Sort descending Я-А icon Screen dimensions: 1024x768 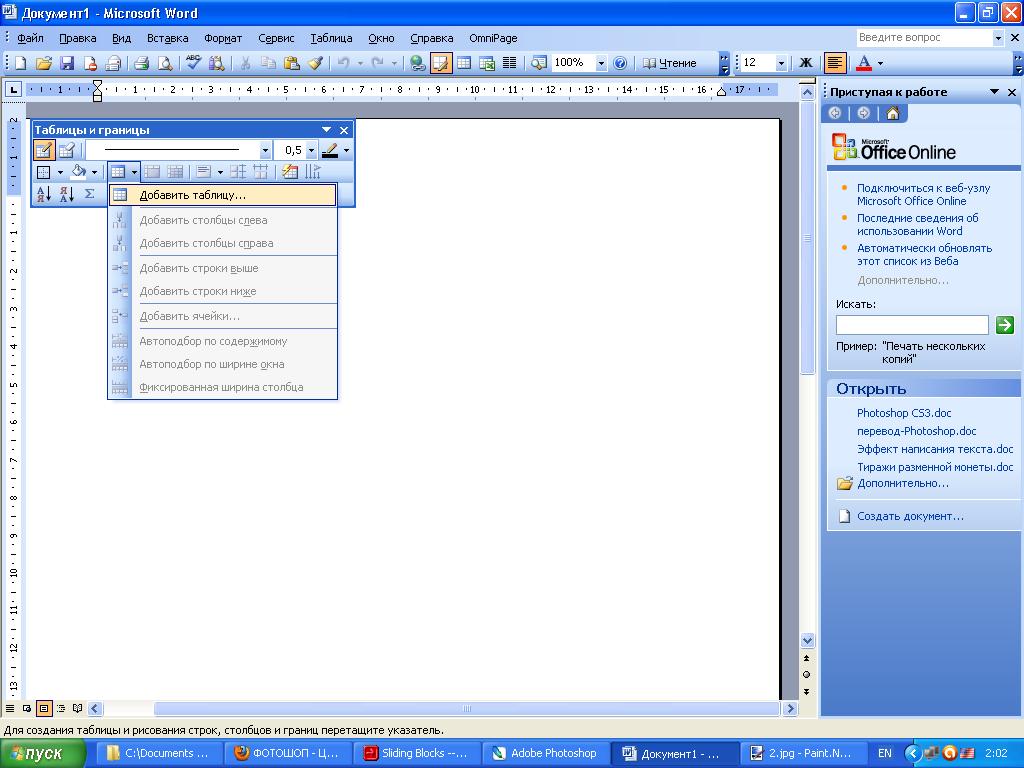click(67, 194)
